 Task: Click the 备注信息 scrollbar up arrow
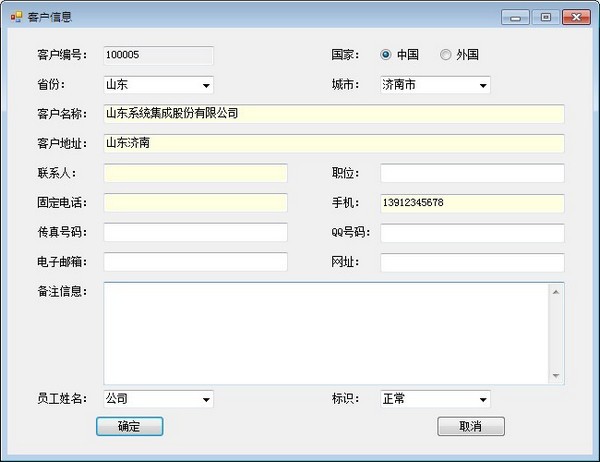point(556,292)
